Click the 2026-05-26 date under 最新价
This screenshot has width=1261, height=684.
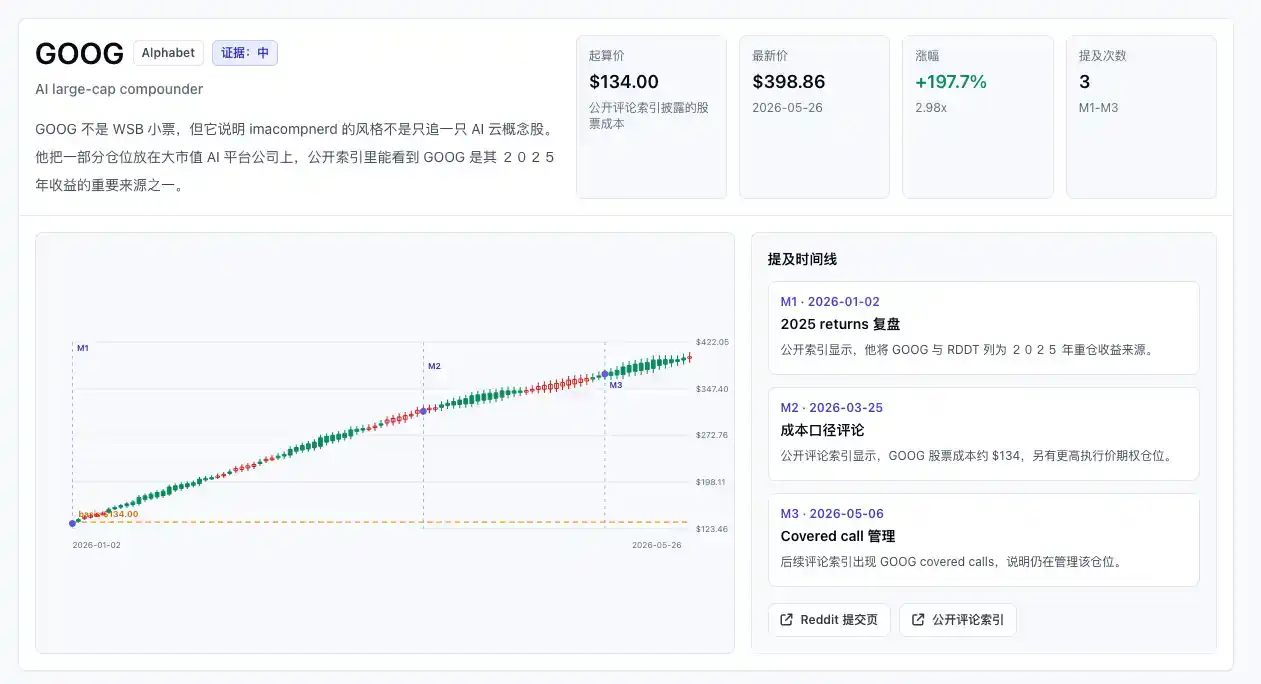[787, 107]
